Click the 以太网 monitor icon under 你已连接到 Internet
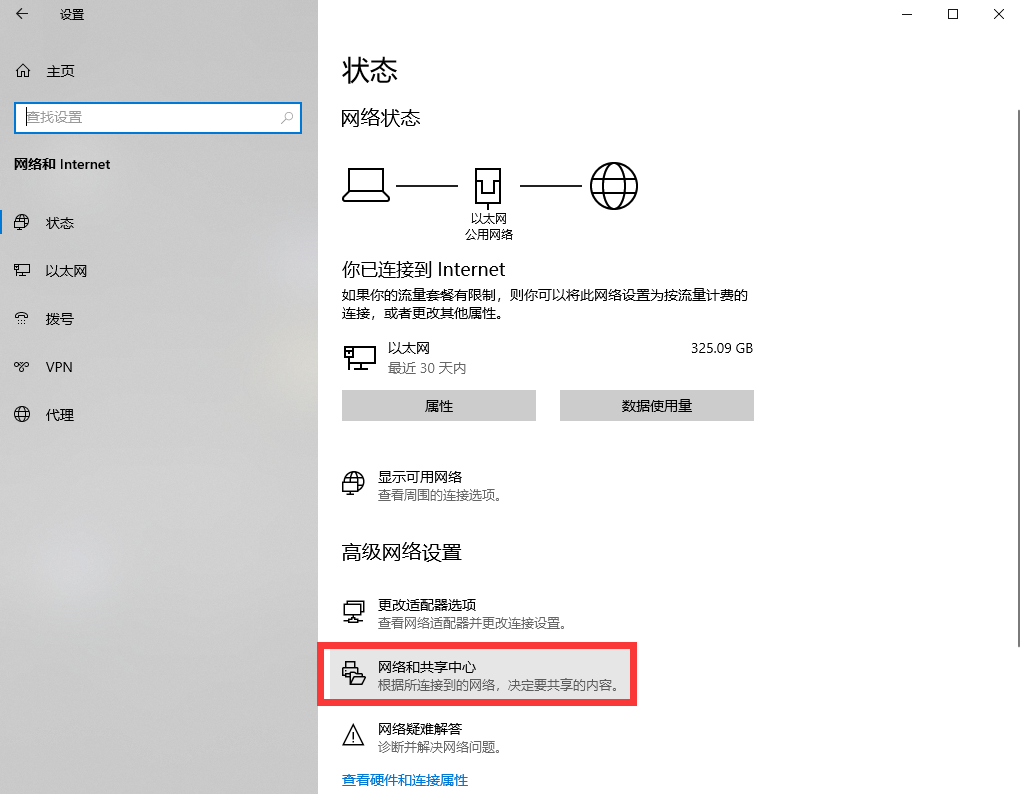1022x794 pixels. pos(359,357)
